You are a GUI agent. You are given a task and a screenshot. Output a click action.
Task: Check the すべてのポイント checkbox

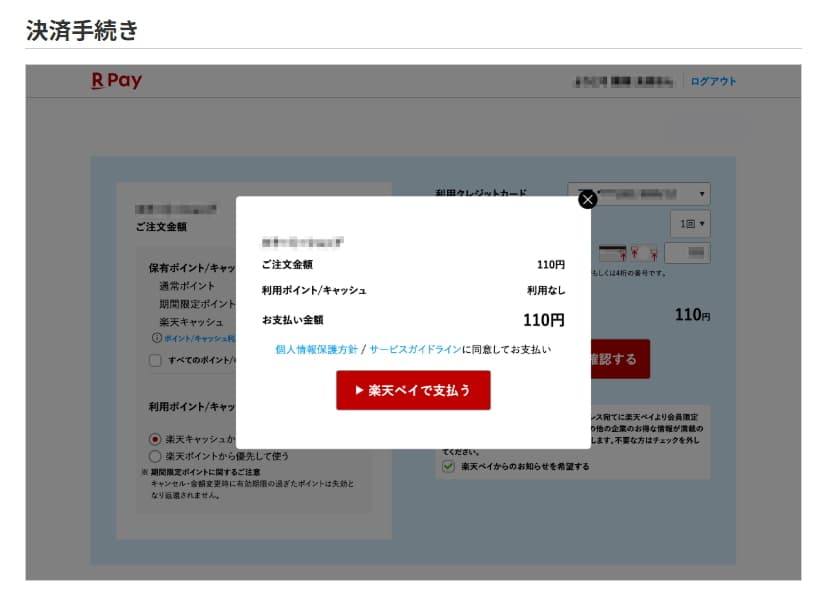tap(155, 360)
